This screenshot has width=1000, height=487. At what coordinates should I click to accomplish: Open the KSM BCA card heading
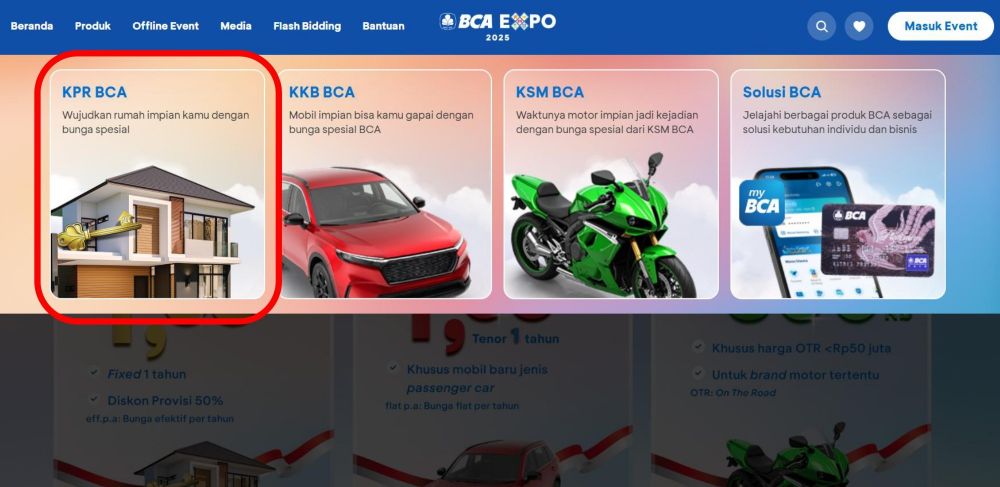(x=550, y=92)
